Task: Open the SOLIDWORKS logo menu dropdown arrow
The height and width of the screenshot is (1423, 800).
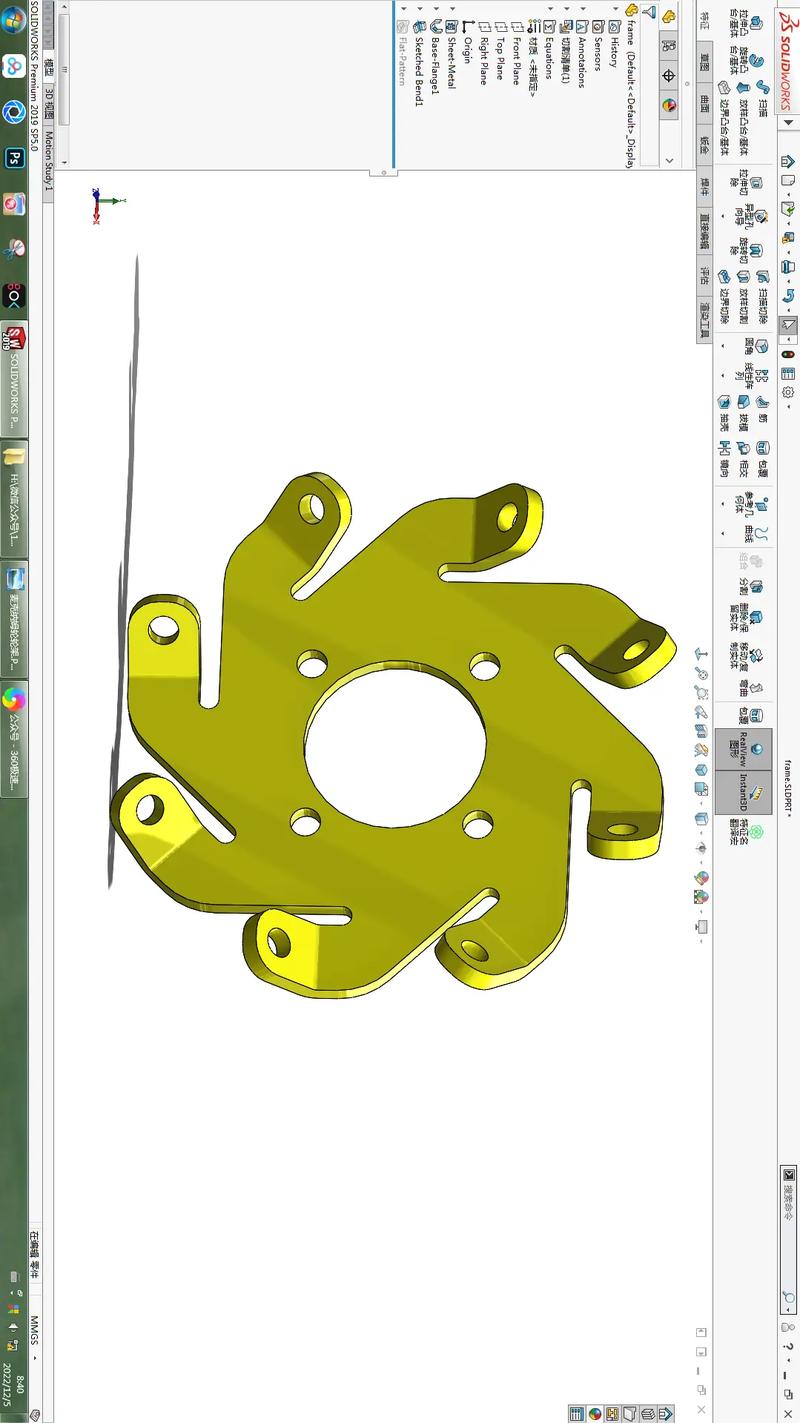Action: point(788,123)
